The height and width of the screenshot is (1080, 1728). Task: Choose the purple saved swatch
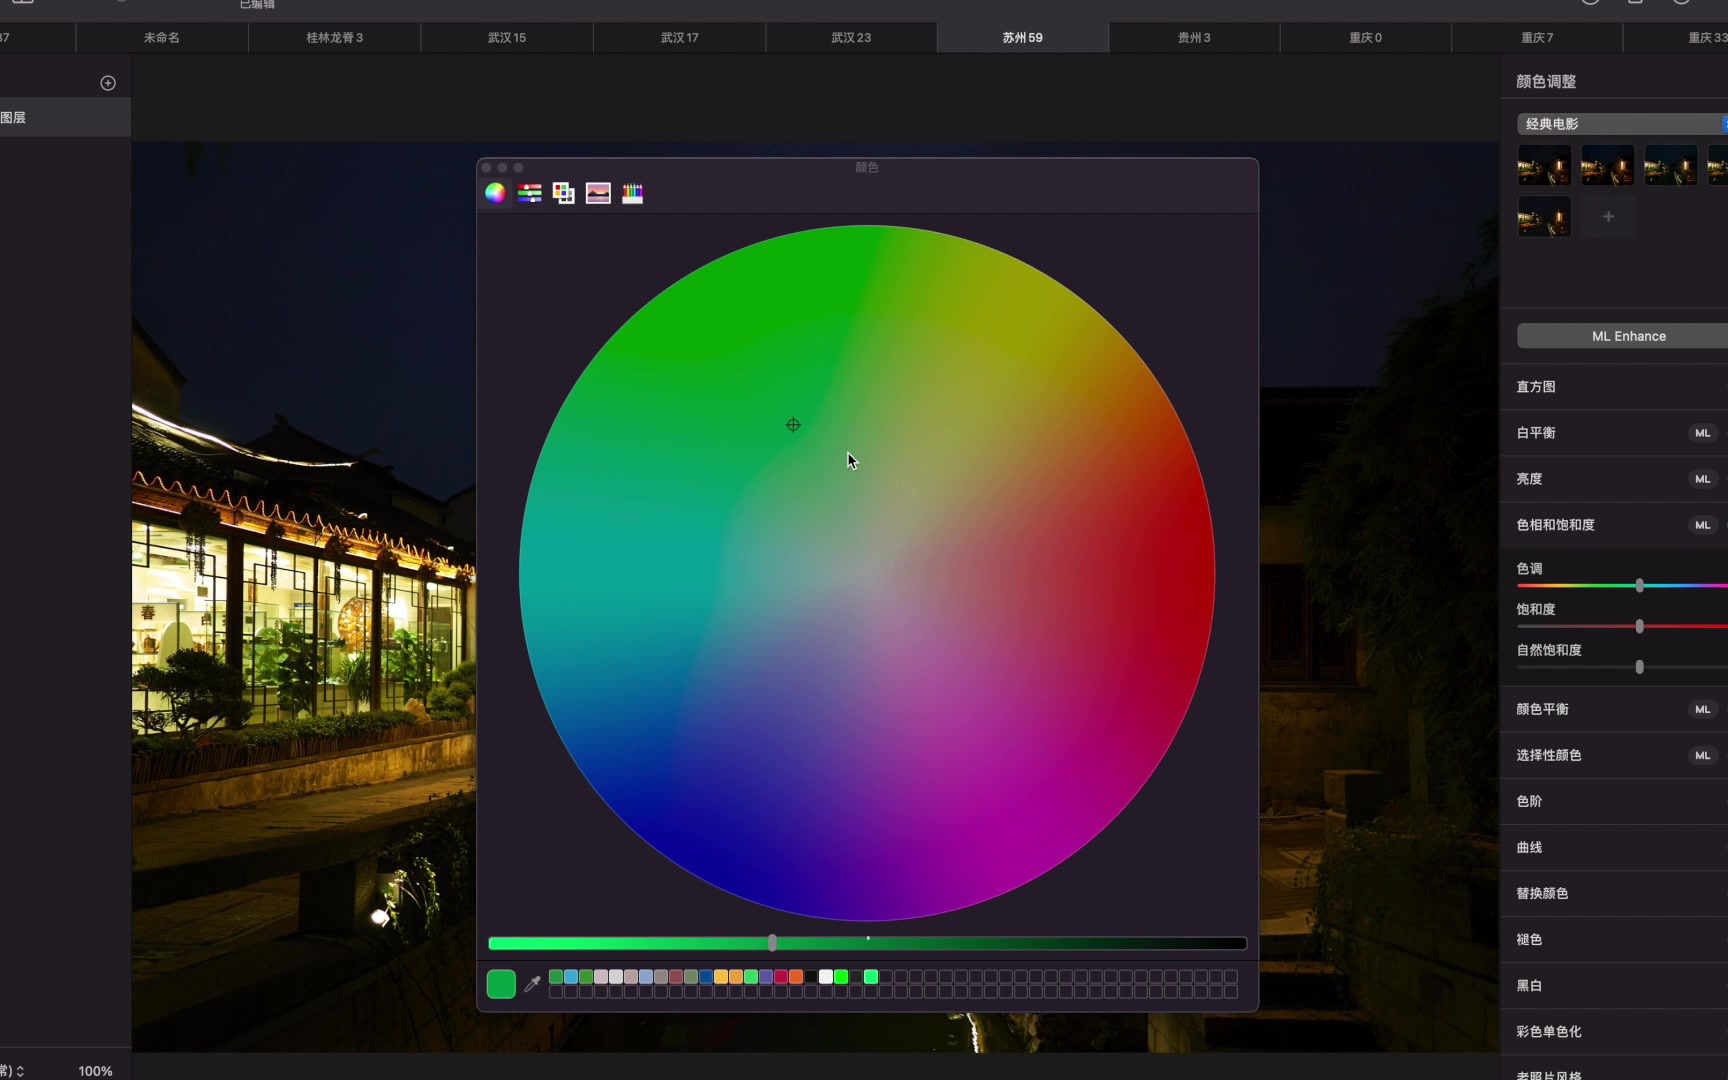pyautogui.click(x=766, y=976)
